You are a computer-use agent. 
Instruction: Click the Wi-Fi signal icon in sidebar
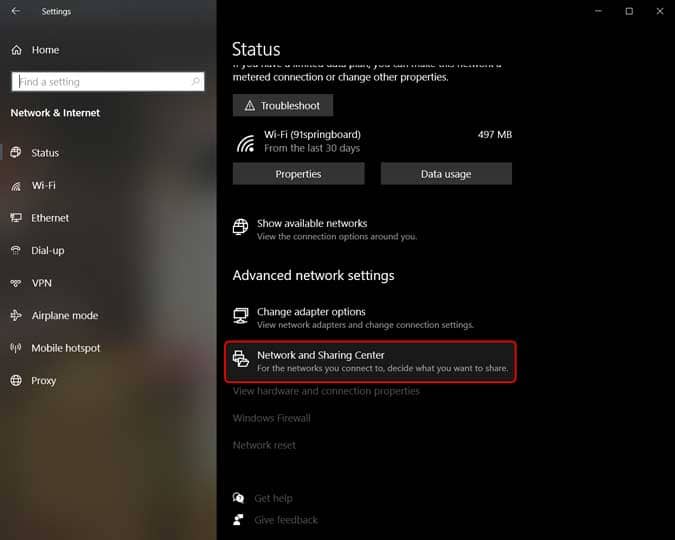[16, 186]
